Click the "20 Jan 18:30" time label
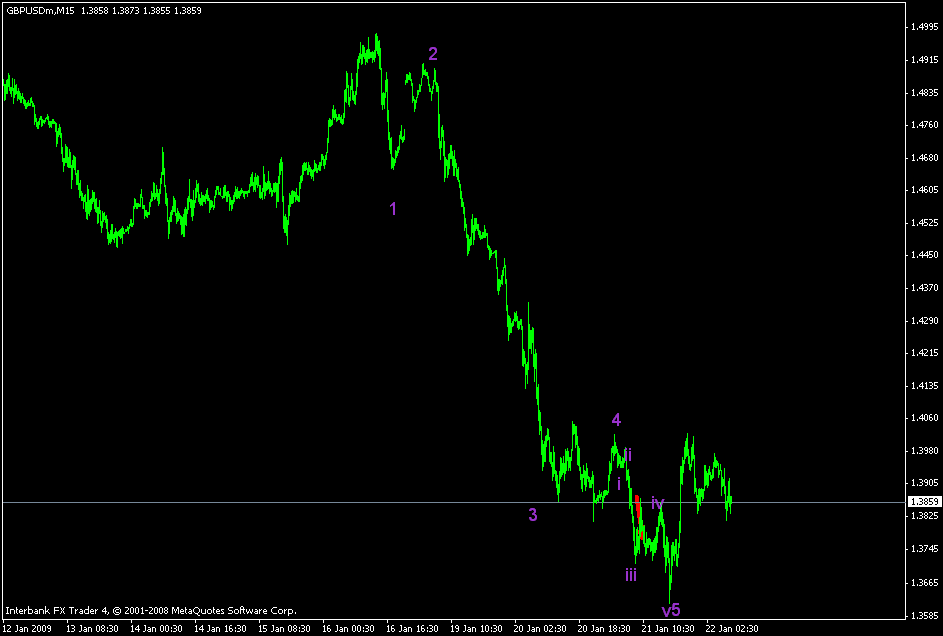The width and height of the screenshot is (943, 636). 604,629
